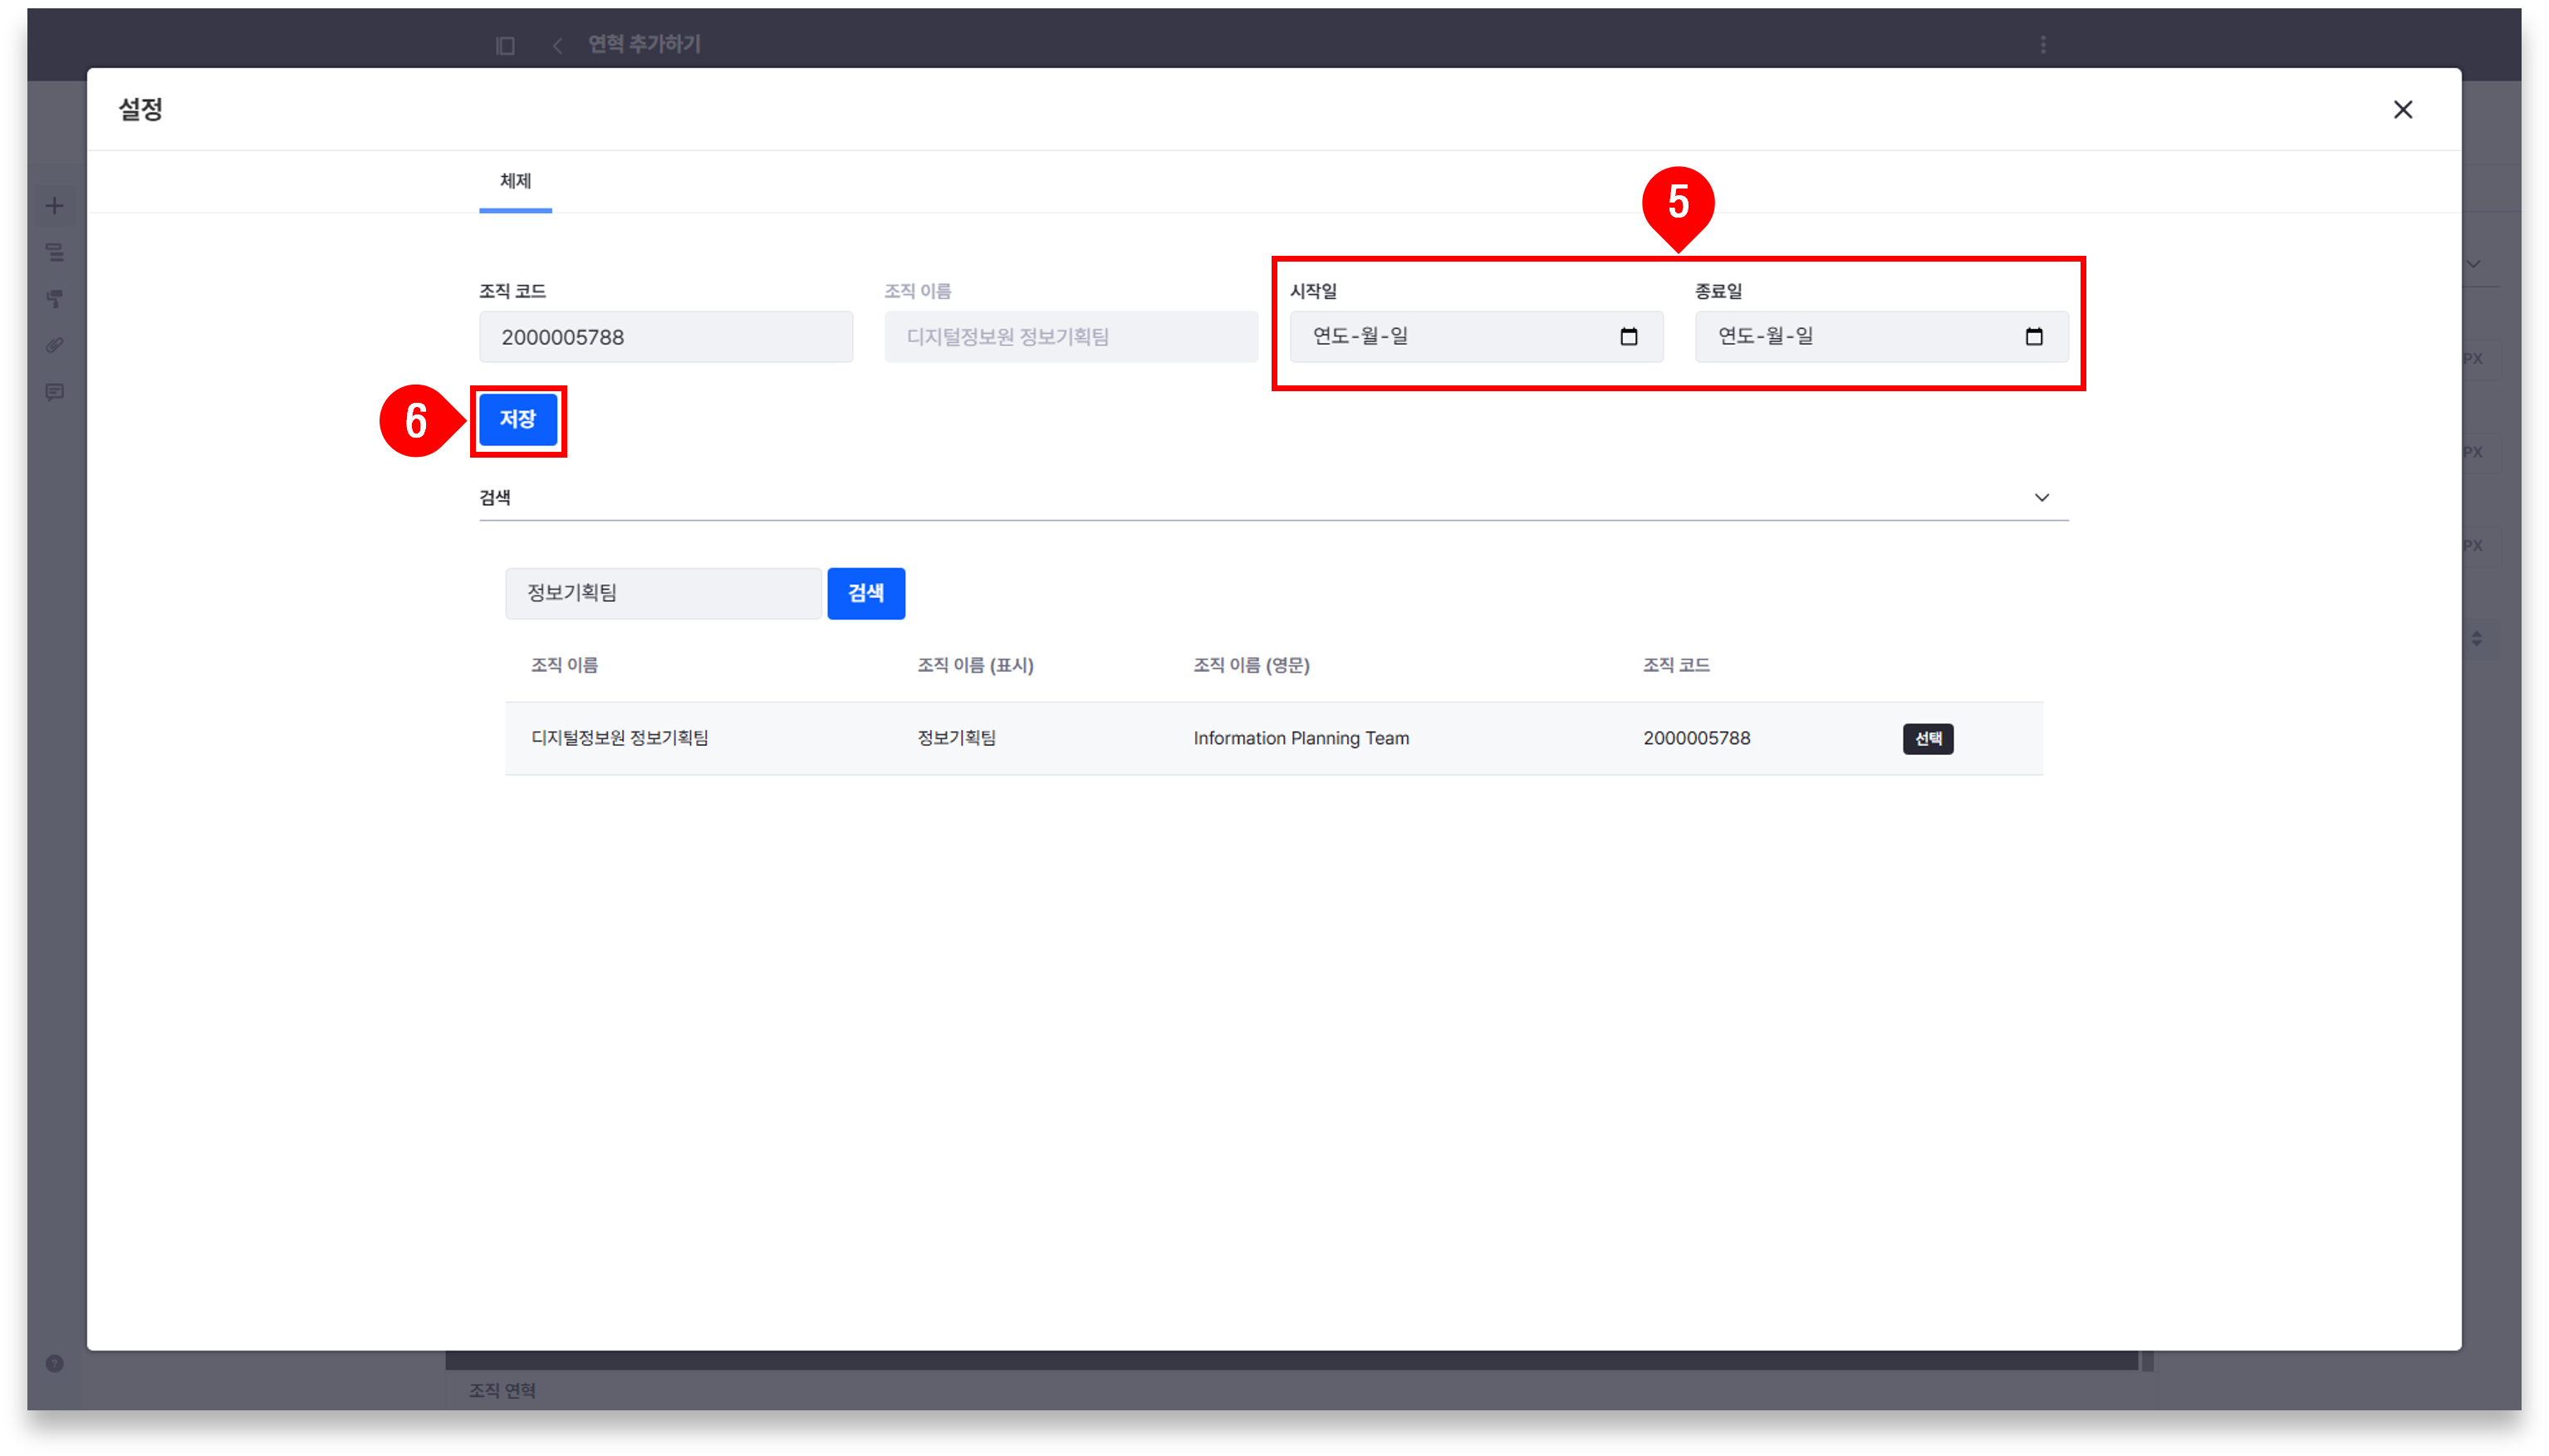Image resolution: width=2549 pixels, height=1456 pixels.
Task: Click the 디지털정보원 정보기획팀 result row
Action: 620,738
